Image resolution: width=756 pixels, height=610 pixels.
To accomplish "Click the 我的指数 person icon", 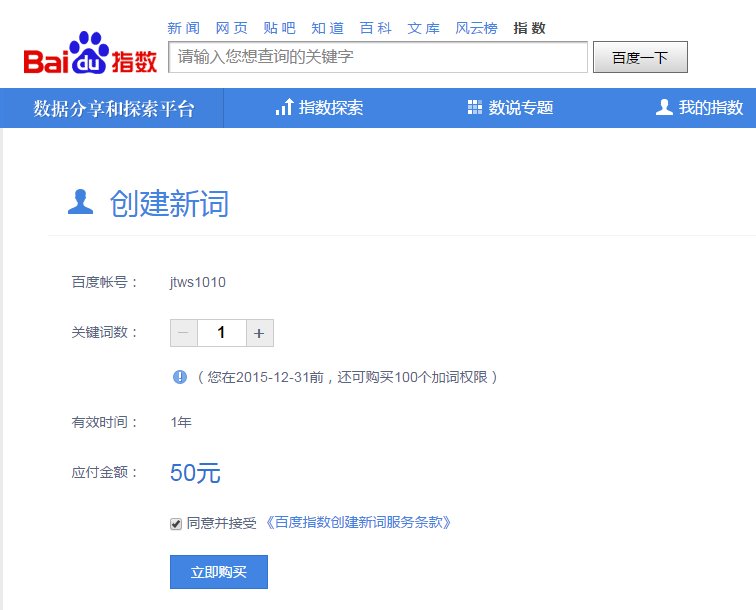I will click(x=664, y=107).
